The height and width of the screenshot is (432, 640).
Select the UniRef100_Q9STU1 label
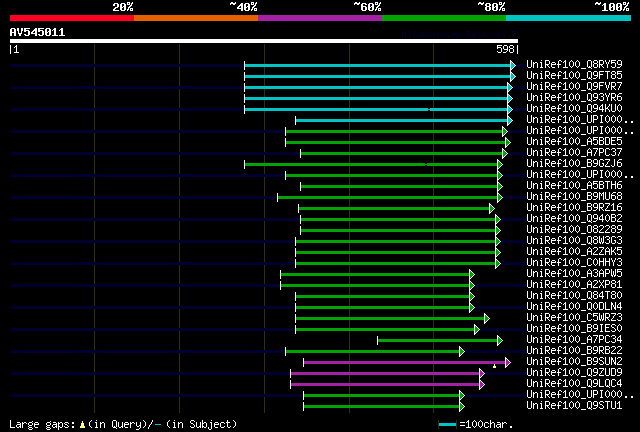574,406
